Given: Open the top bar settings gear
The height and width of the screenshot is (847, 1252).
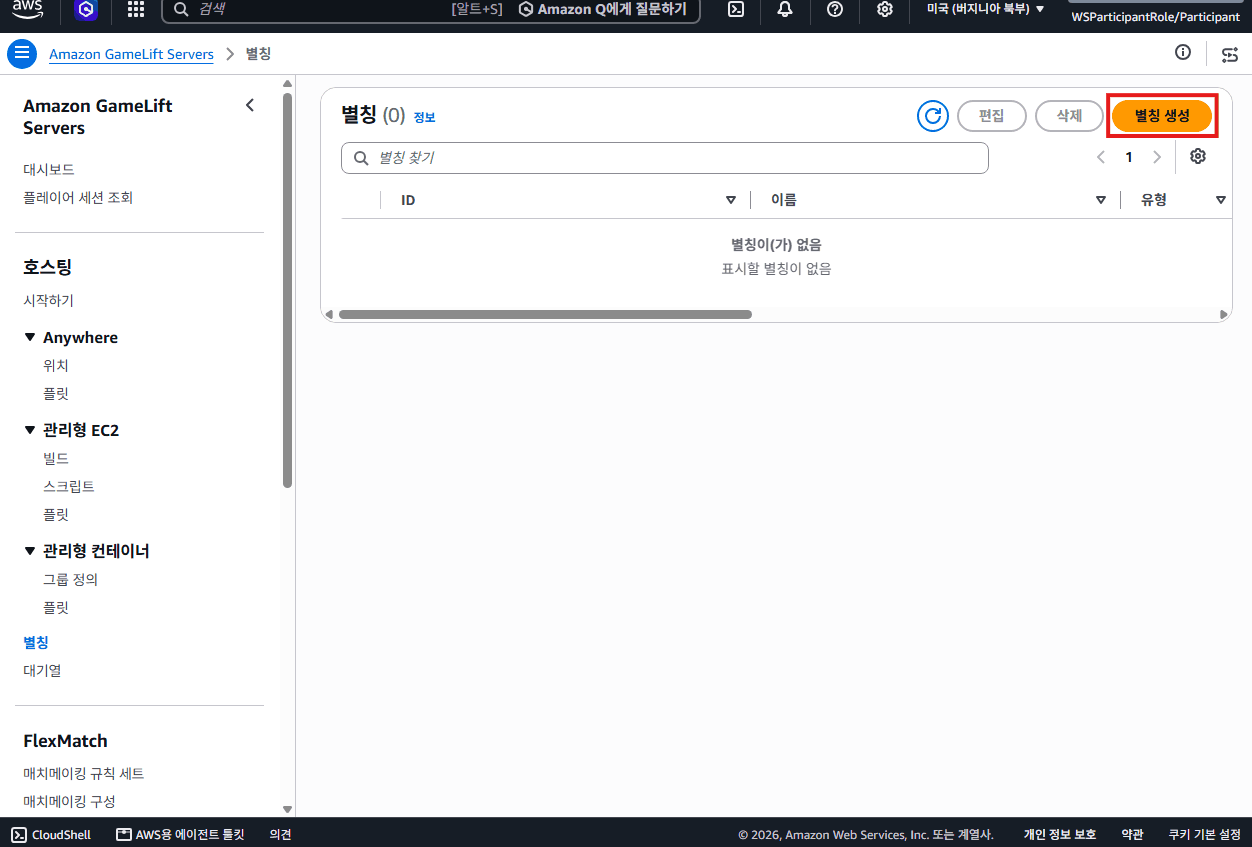Looking at the screenshot, I should pos(885,9).
